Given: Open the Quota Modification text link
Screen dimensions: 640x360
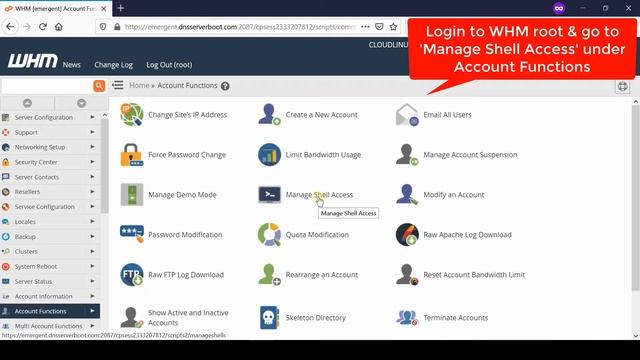Looking at the screenshot, I should [317, 235].
